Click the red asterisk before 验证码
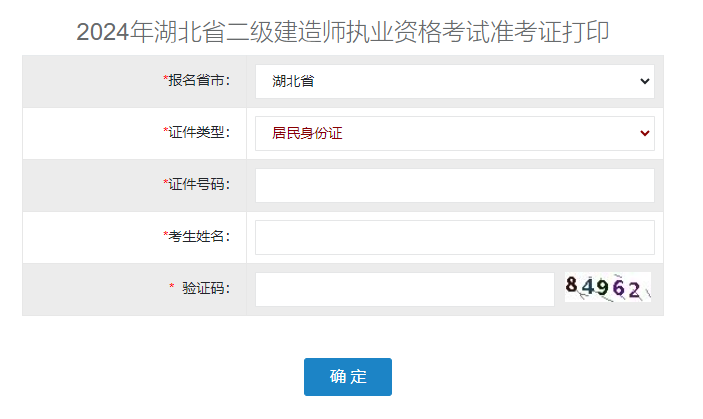This screenshot has height=419, width=703. click(172, 288)
